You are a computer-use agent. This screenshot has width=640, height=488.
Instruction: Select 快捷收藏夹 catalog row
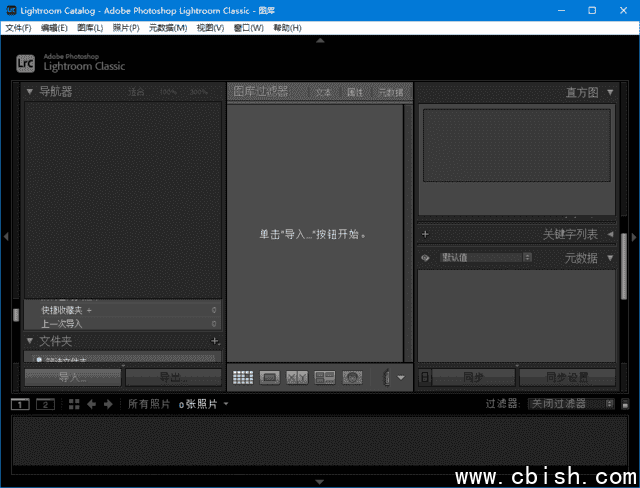point(122,310)
